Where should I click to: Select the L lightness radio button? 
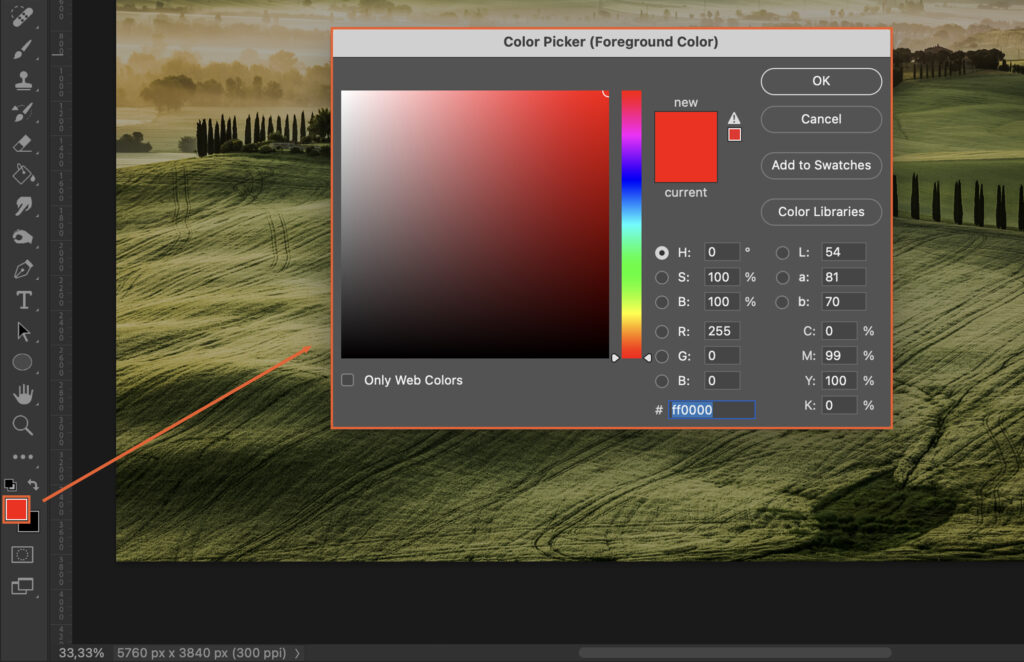click(782, 252)
